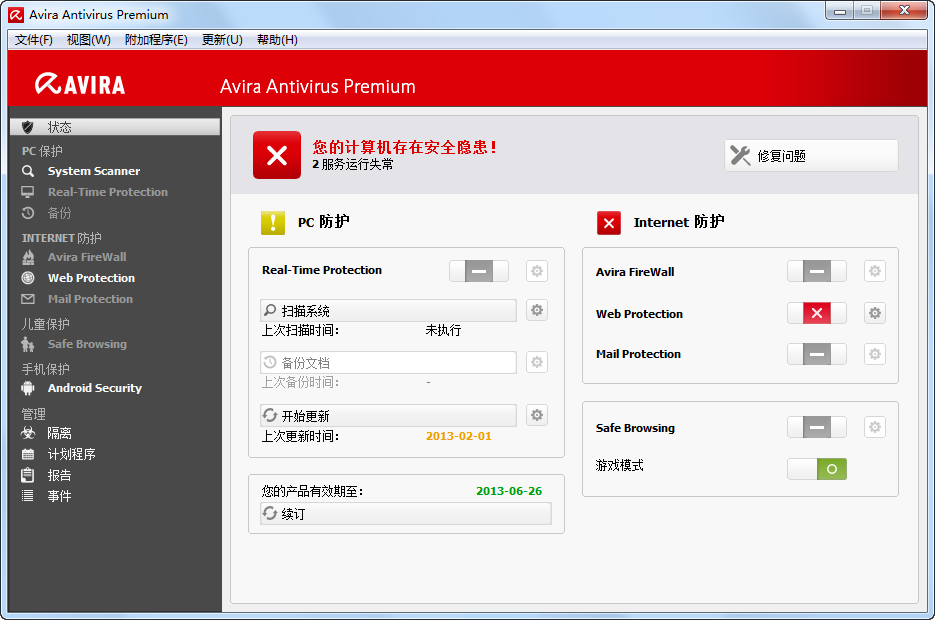Click the Web Protection globe icon

(27, 278)
